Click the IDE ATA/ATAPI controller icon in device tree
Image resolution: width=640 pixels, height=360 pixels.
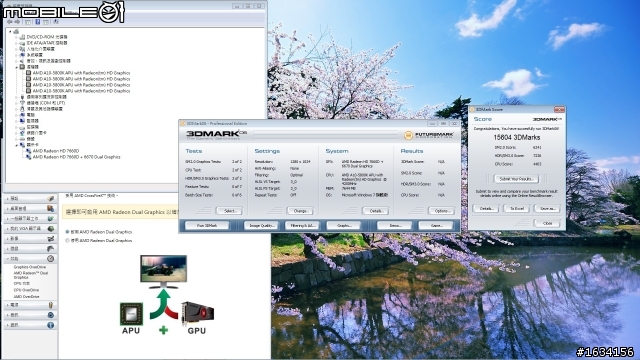click(x=22, y=43)
